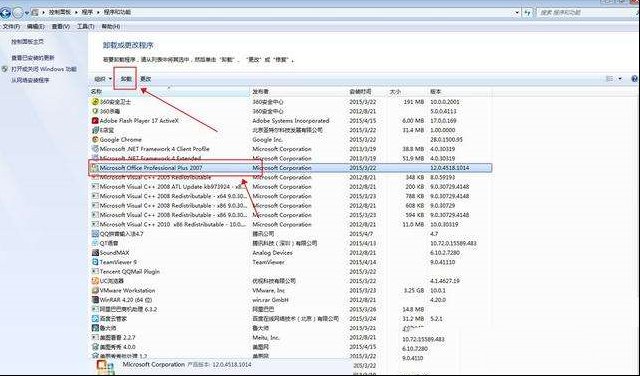Screen dimensions: 640x376
Task: Click publisher Adobe Systems Incorporated
Action: click(x=291, y=121)
